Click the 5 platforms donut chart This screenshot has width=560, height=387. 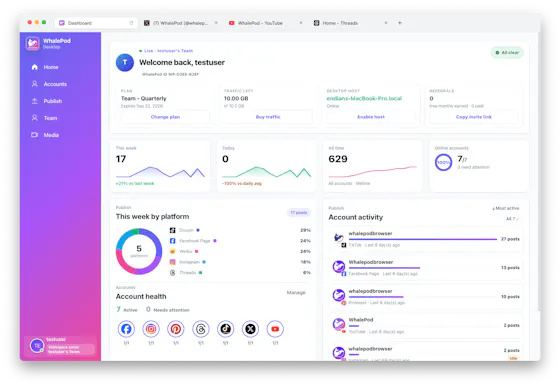click(139, 251)
